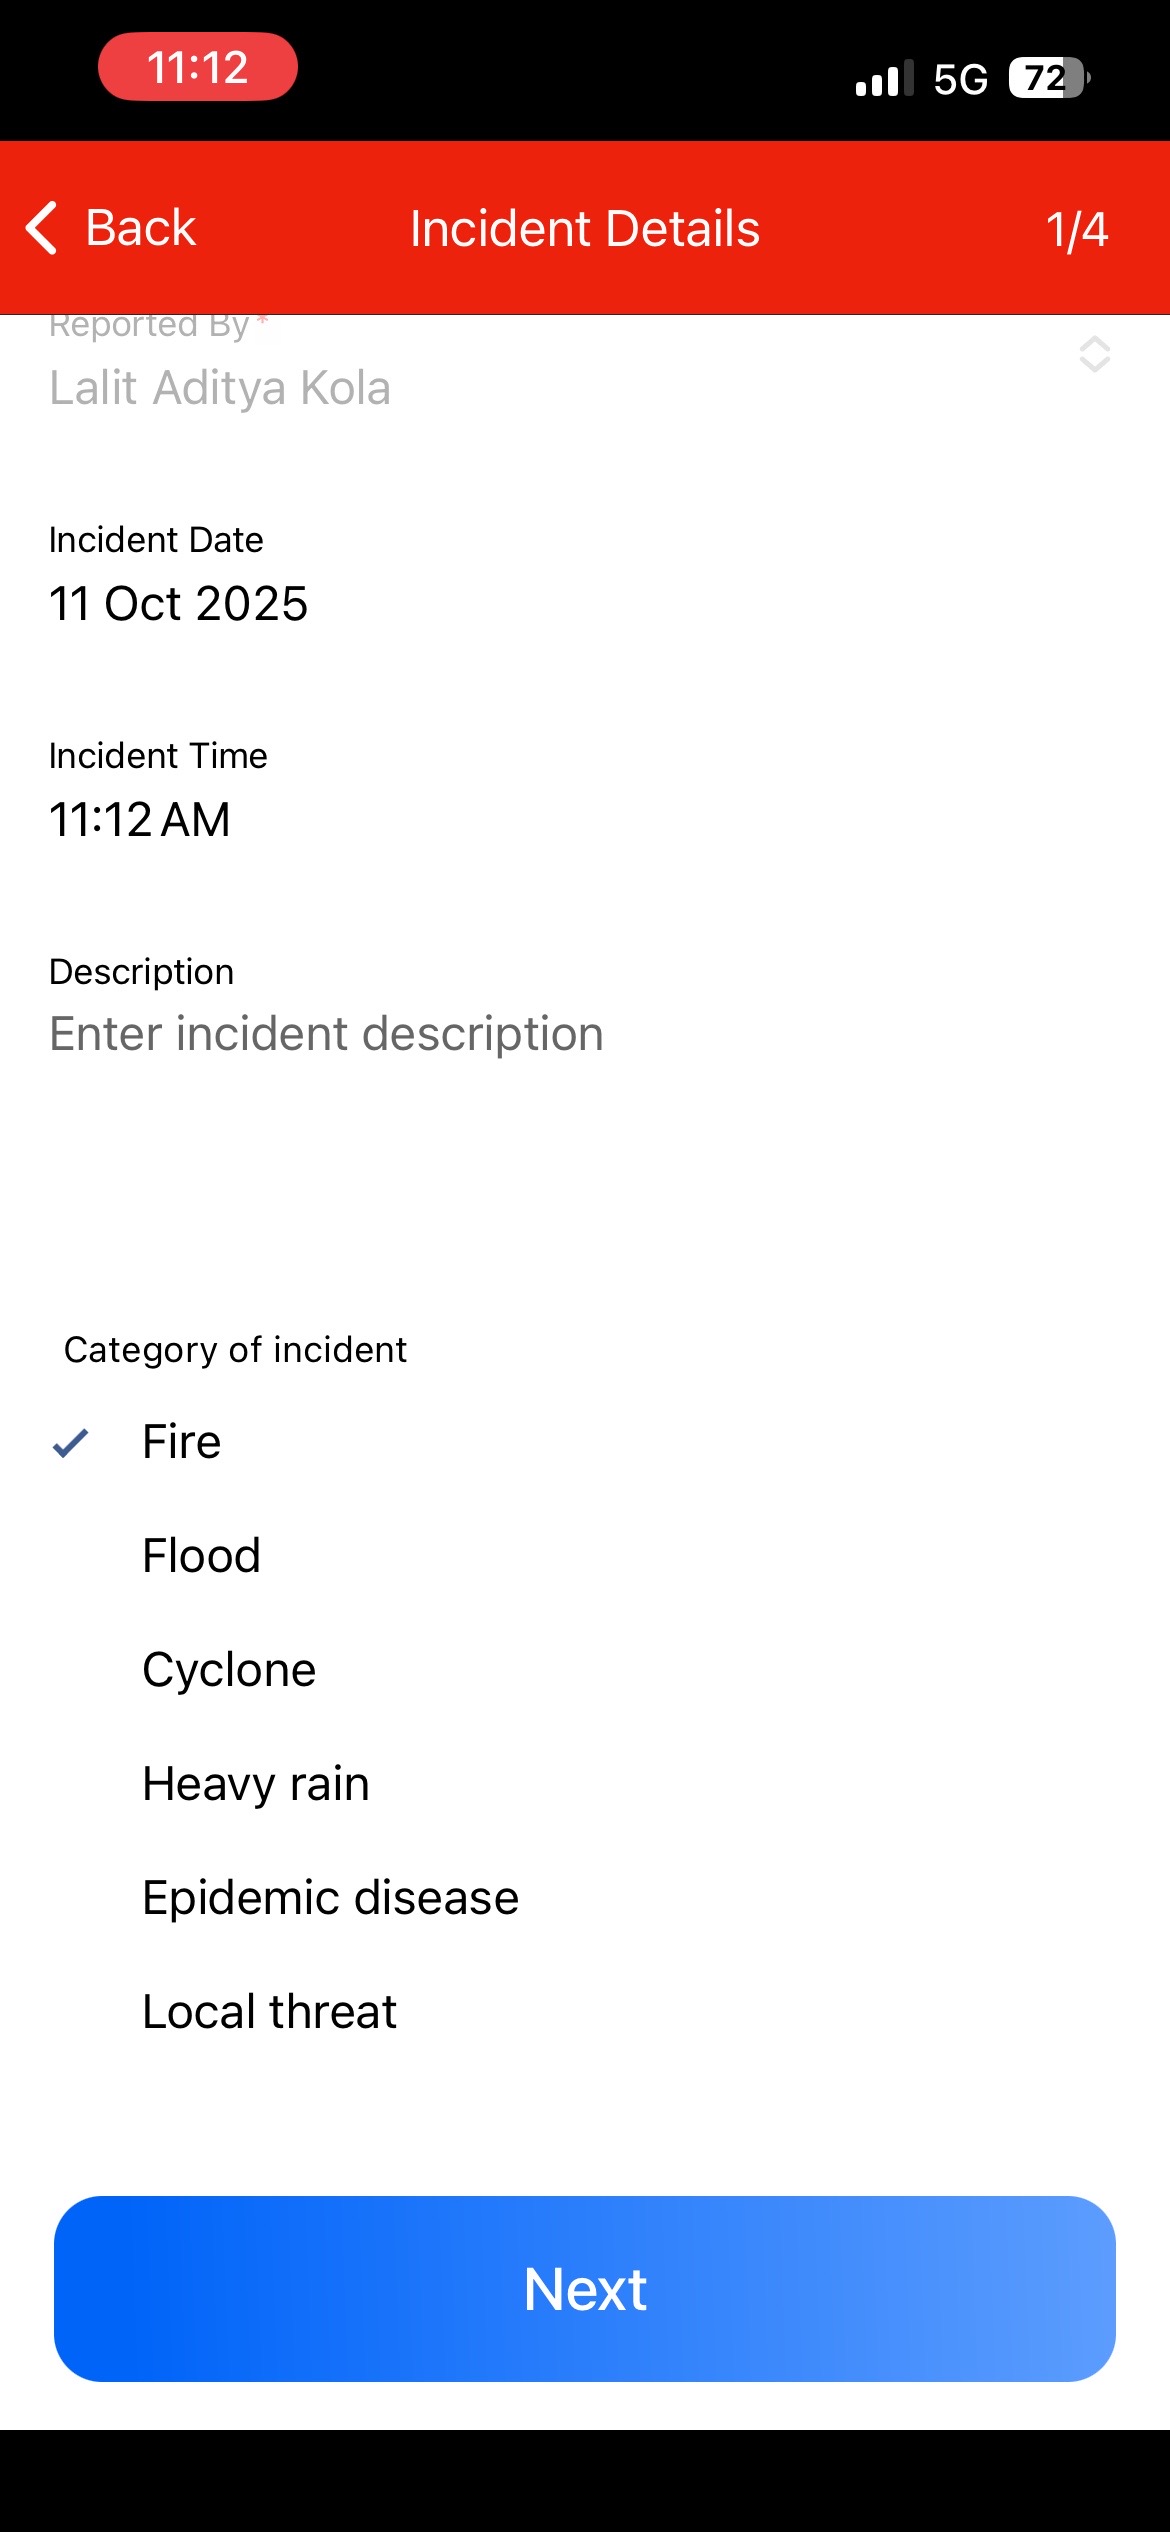This screenshot has height=2532, width=1170.
Task: Choose Epidemic disease as incident category
Action: tap(331, 1898)
